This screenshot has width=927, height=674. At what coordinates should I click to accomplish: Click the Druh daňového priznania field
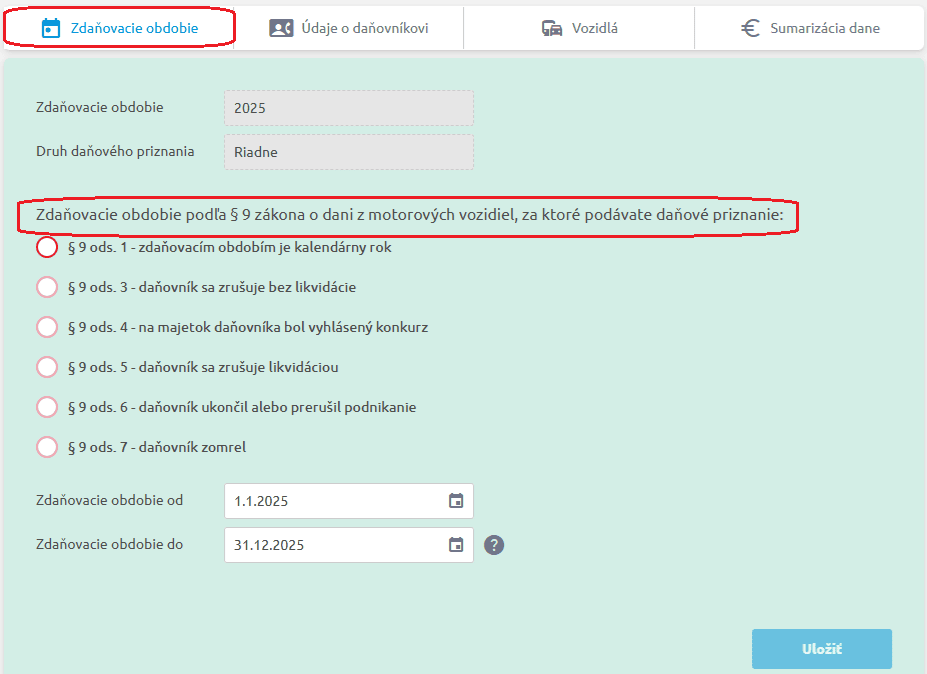point(348,152)
